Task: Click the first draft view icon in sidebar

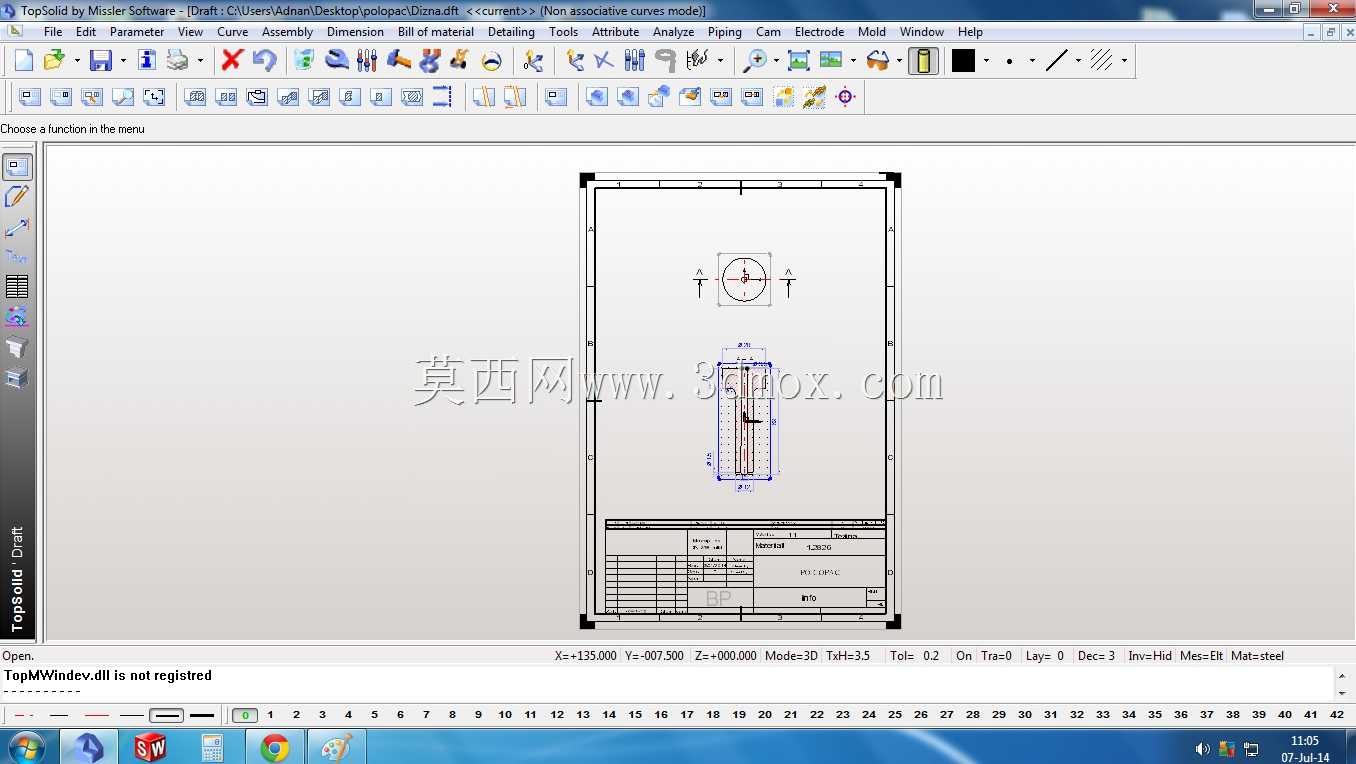Action: 17,167
